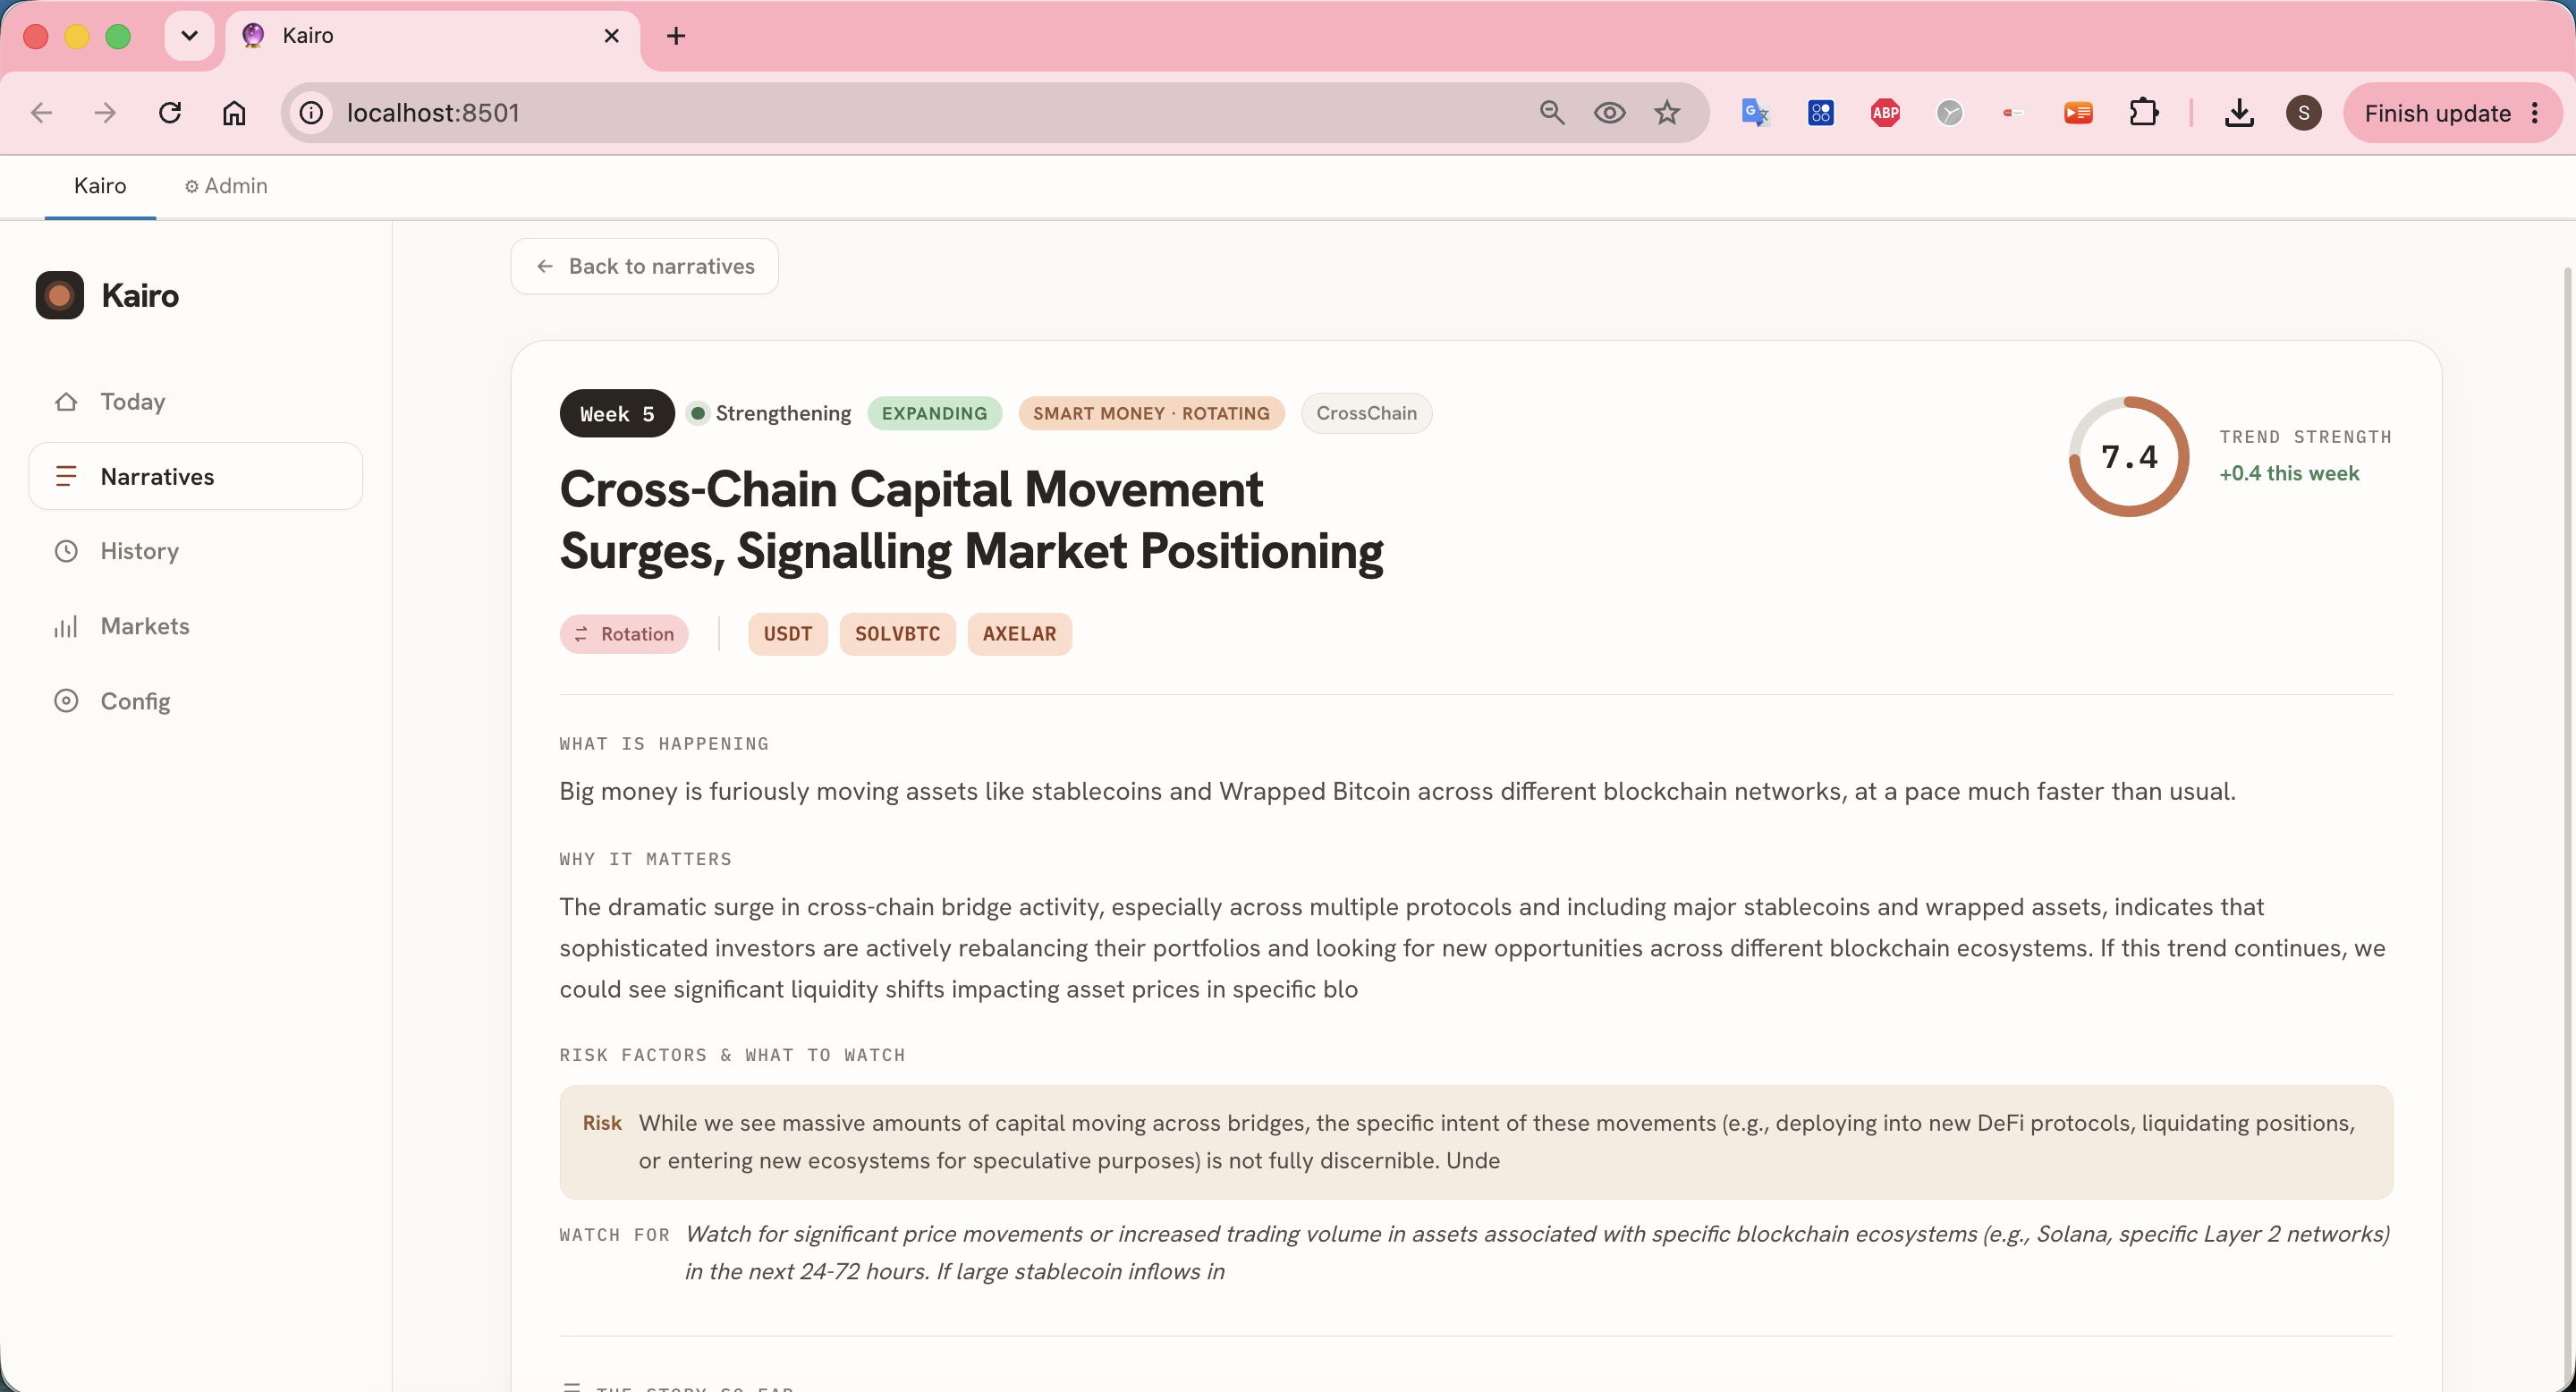This screenshot has width=2576, height=1392.
Task: Go to the browser home page
Action: pyautogui.click(x=234, y=113)
